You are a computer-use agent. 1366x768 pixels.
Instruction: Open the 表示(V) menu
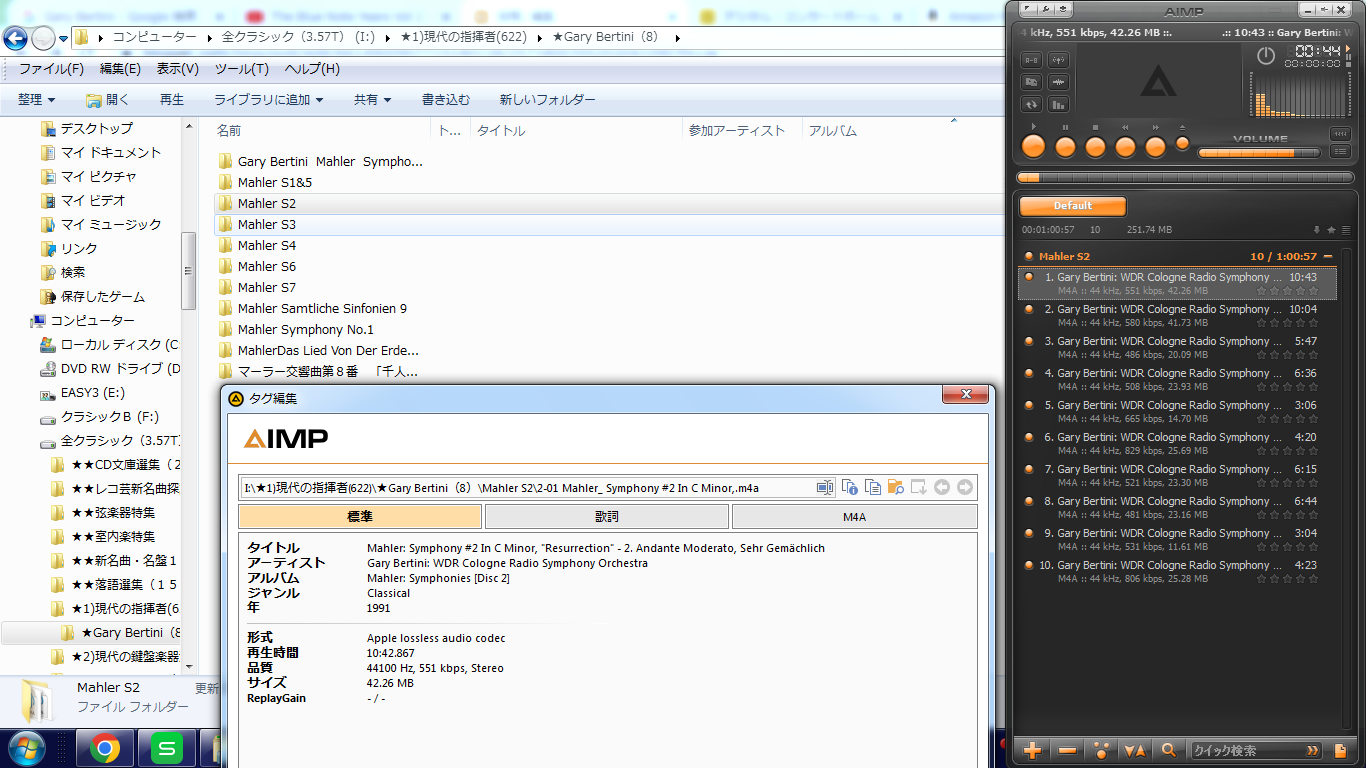[177, 69]
